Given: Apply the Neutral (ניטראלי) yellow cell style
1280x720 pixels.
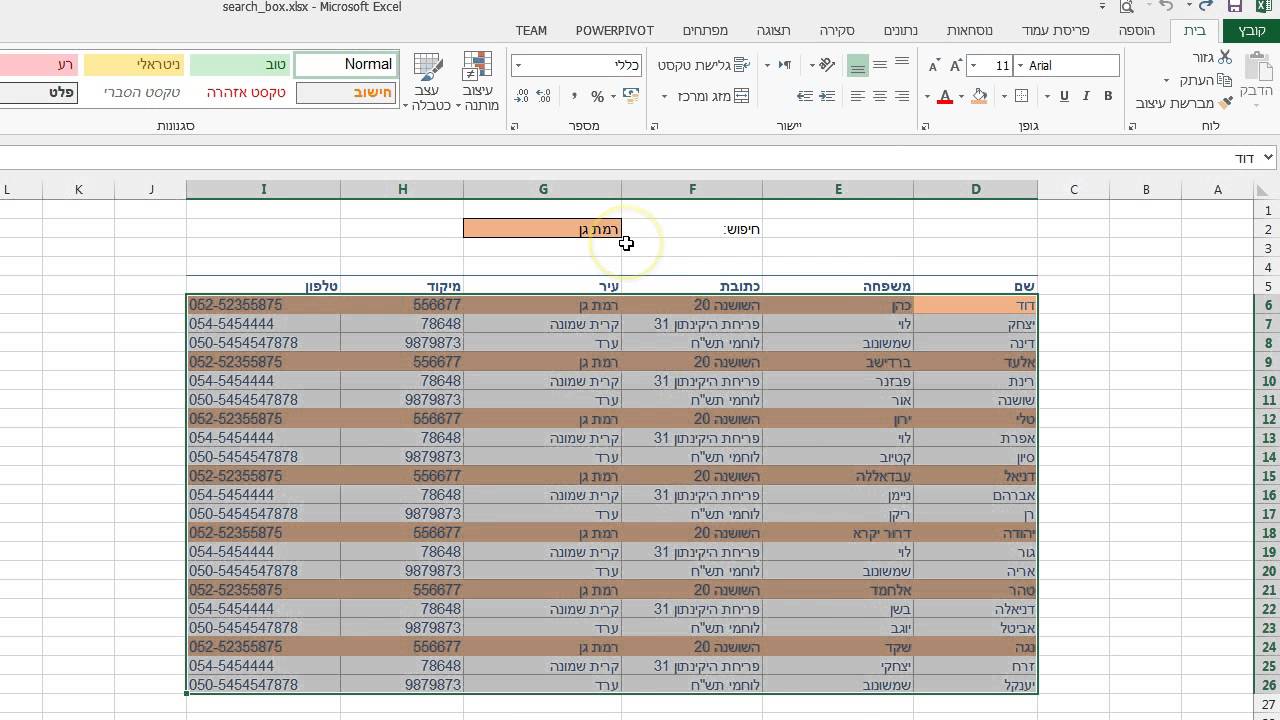Looking at the screenshot, I should (x=133, y=64).
